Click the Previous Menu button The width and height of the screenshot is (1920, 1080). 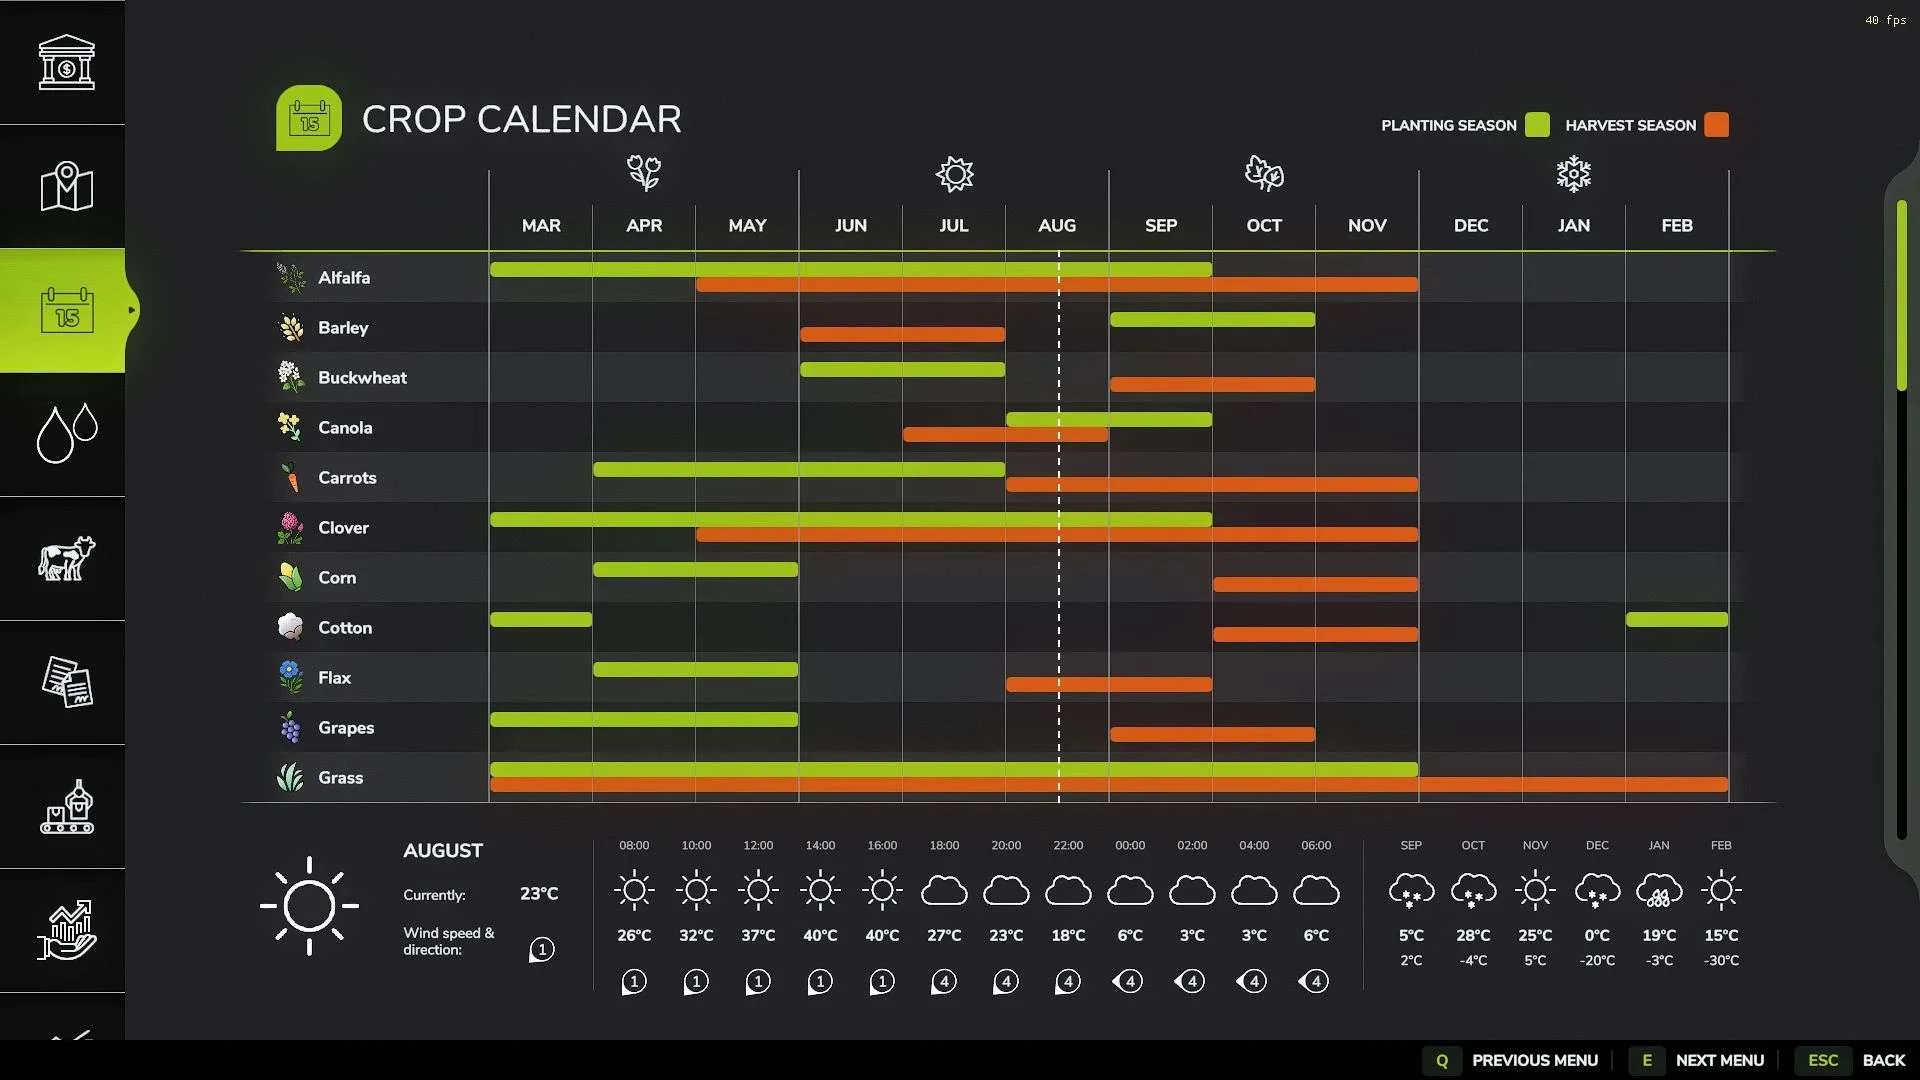coord(1512,1060)
